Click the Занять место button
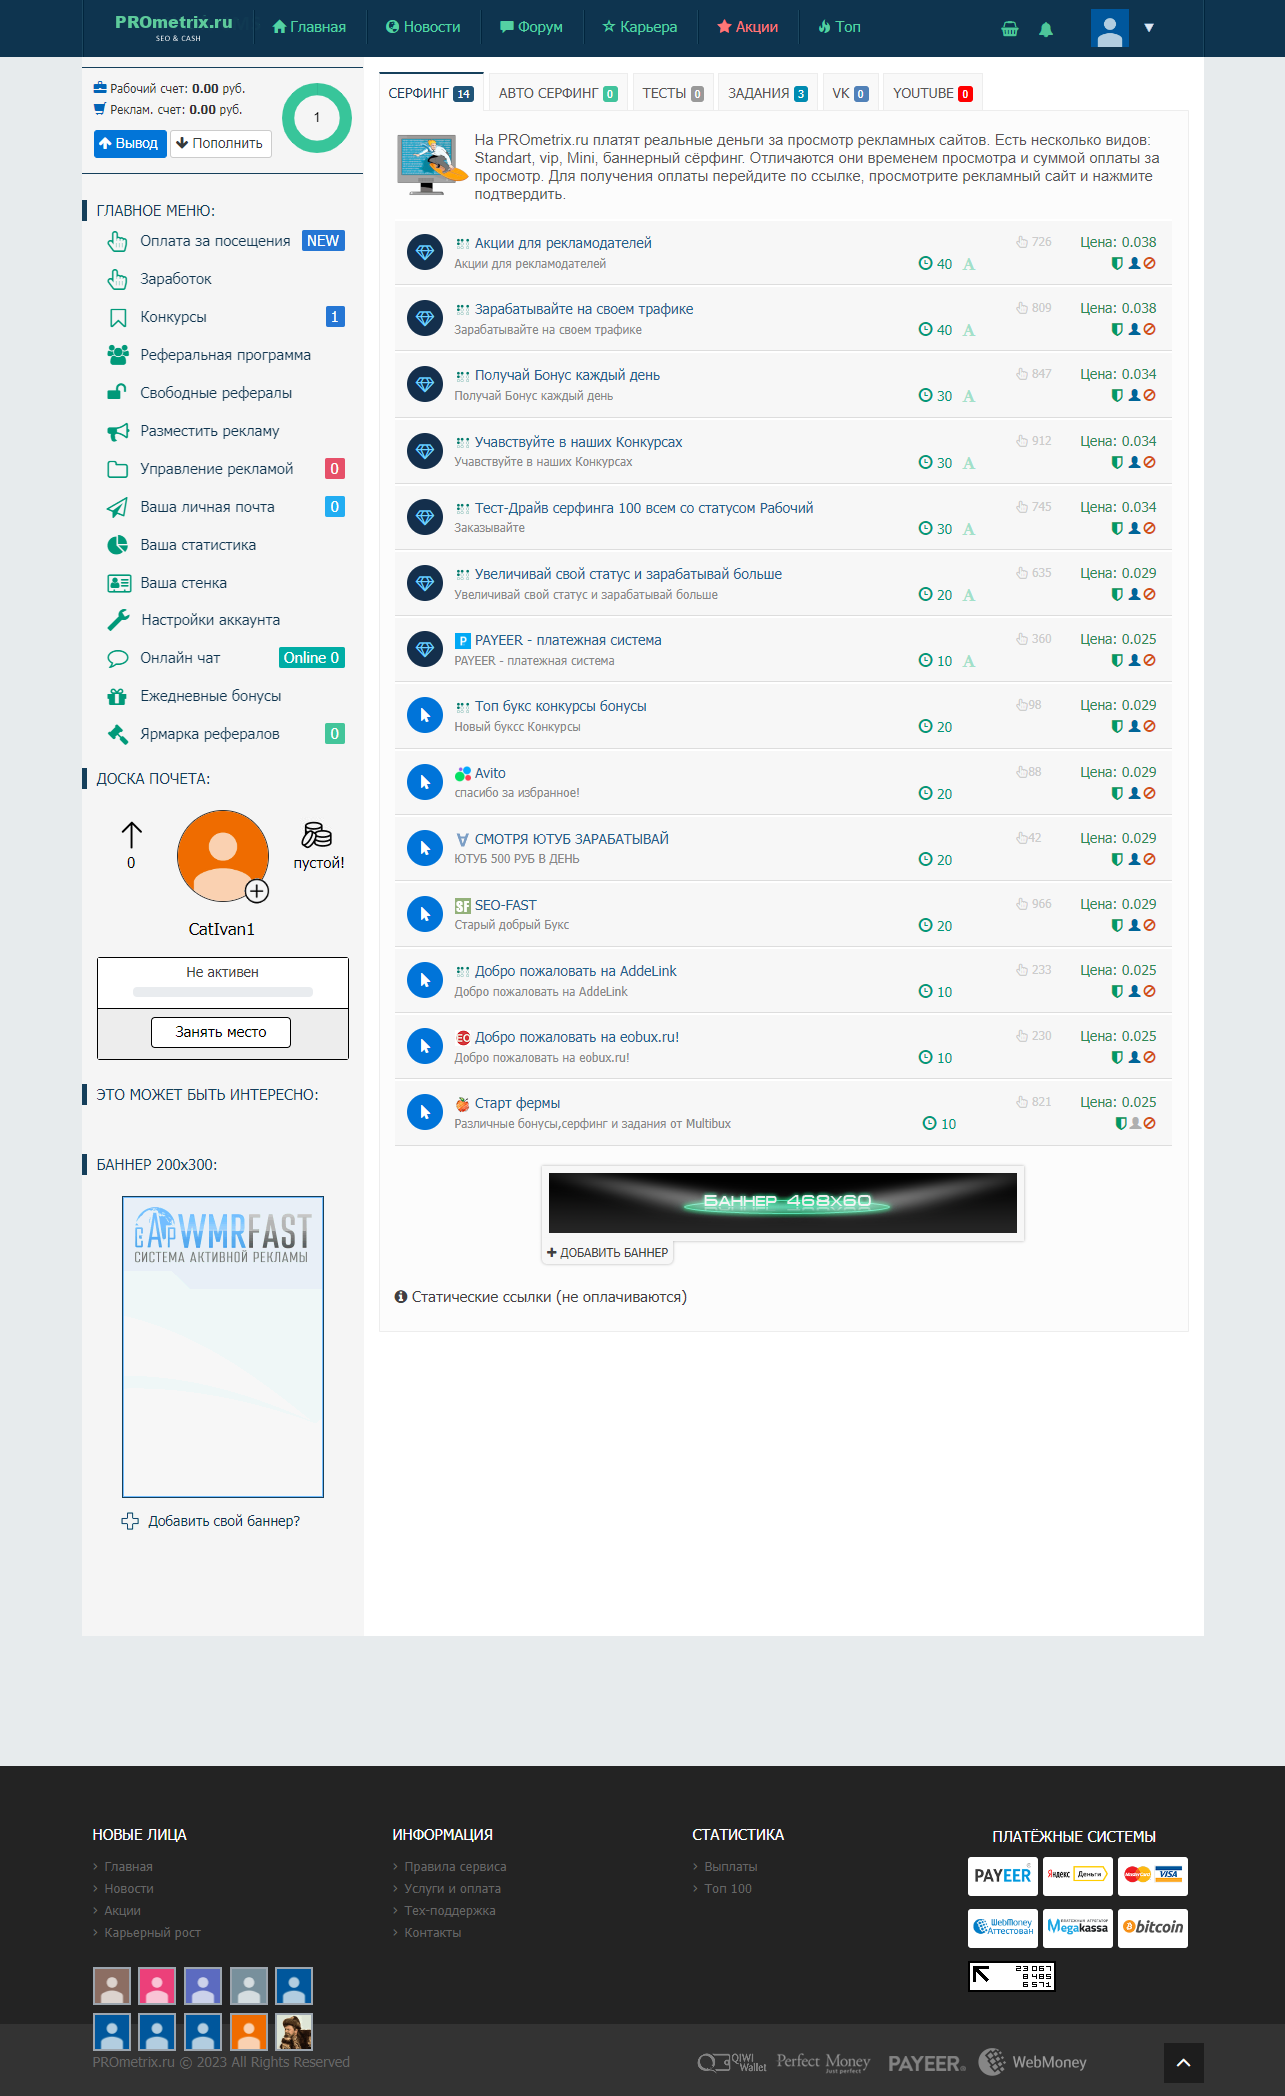The width and height of the screenshot is (1285, 2096). [x=221, y=1032]
